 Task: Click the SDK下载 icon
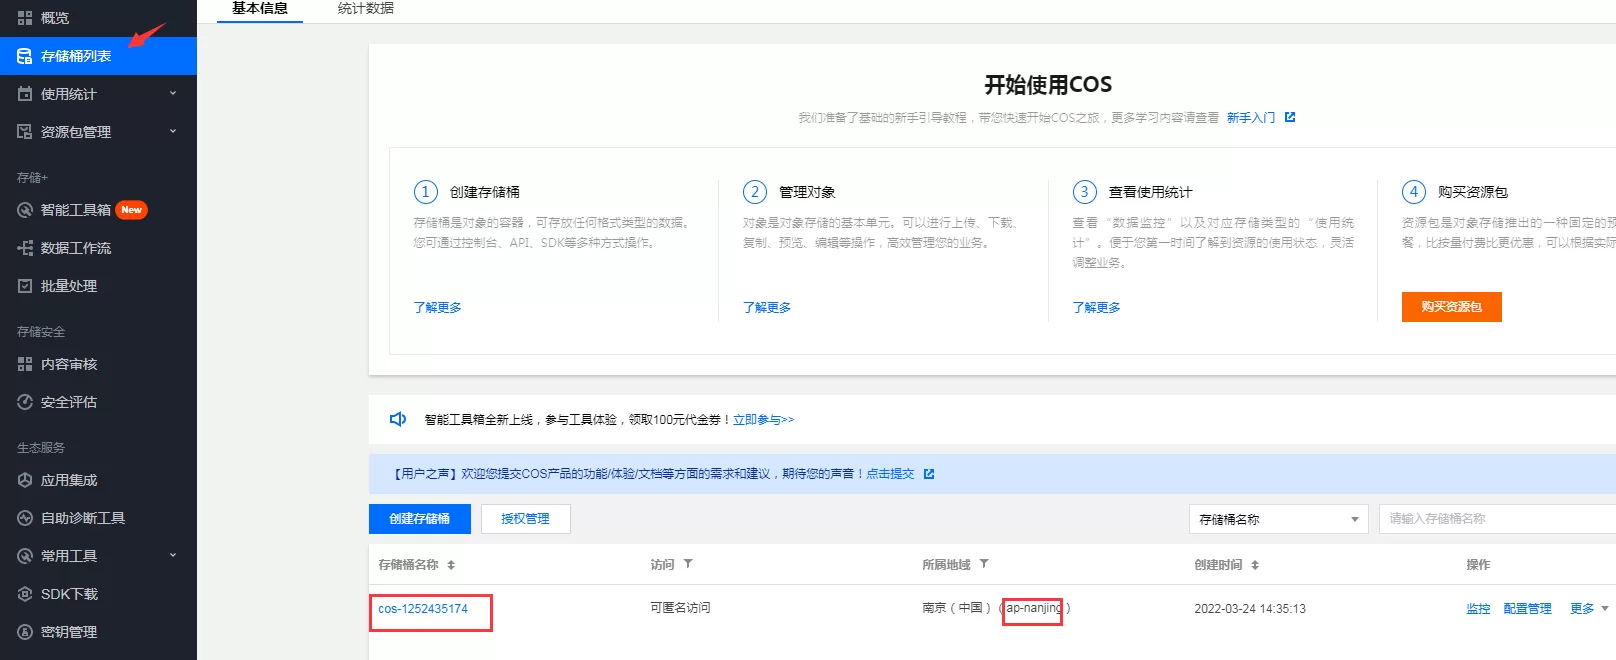tap(25, 594)
